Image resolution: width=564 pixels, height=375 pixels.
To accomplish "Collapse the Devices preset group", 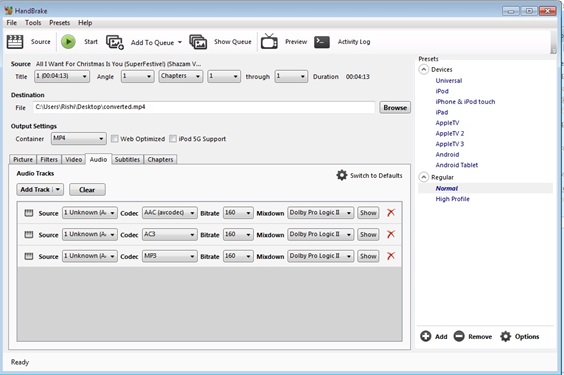I will click(x=424, y=69).
